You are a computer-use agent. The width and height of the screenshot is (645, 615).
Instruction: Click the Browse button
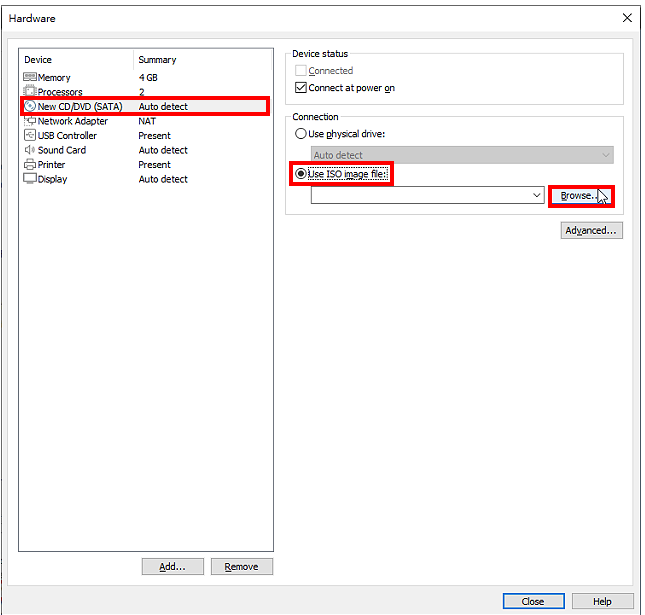pos(581,196)
